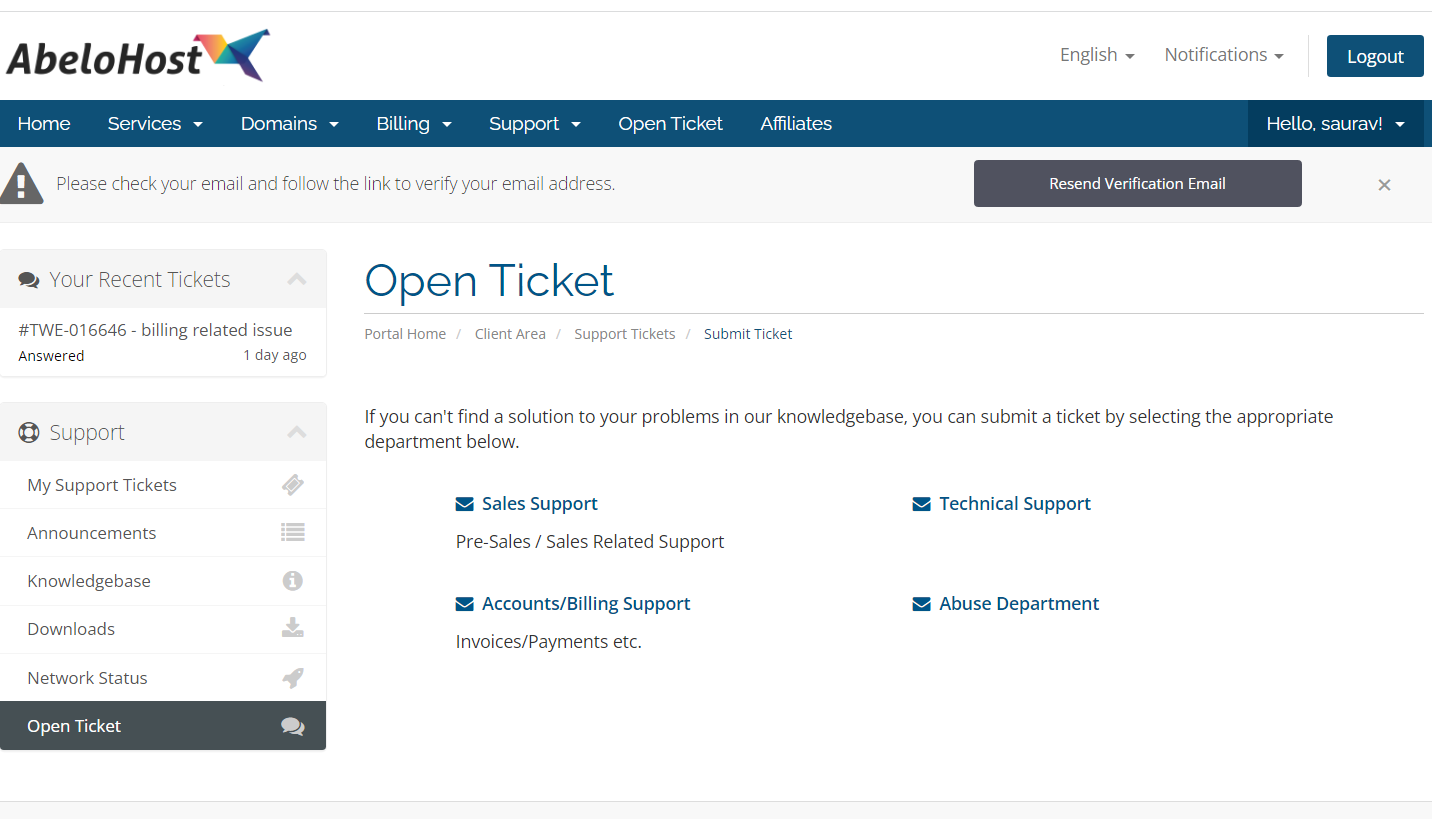1432x819 pixels.
Task: Click the Accounts/Billing Support envelope icon
Action: pos(464,603)
